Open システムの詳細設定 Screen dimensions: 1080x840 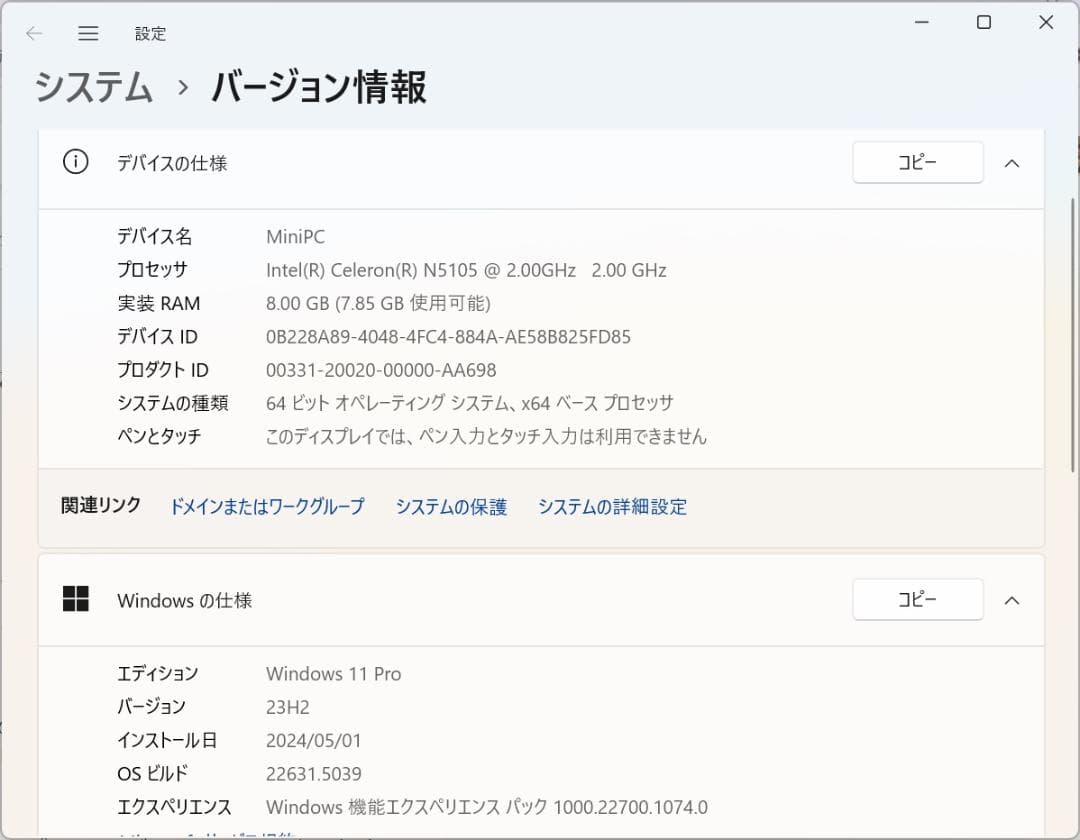click(x=612, y=507)
